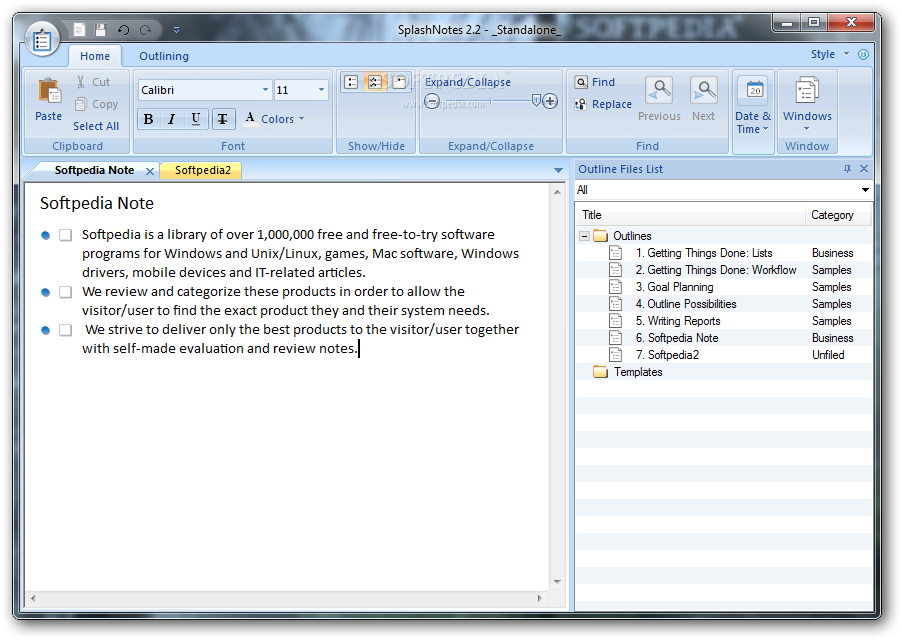Check the box for 'Softpedia is a library' item
The image size is (902, 640).
click(x=66, y=235)
